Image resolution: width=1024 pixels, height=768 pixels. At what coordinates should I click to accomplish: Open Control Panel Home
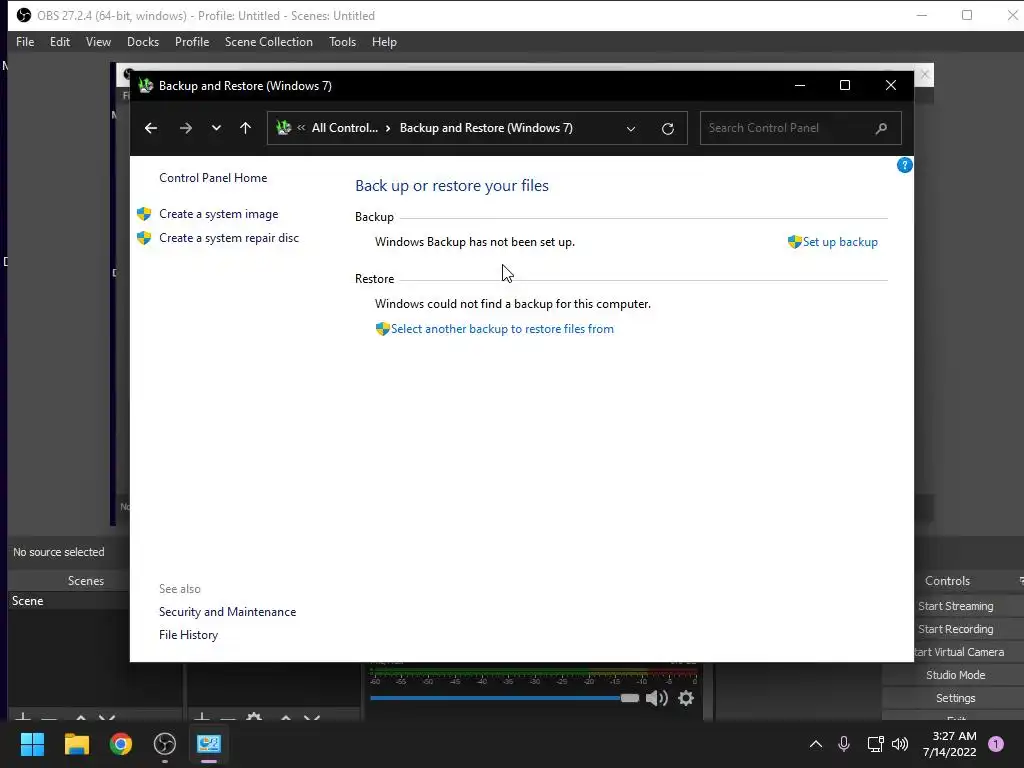click(x=213, y=178)
